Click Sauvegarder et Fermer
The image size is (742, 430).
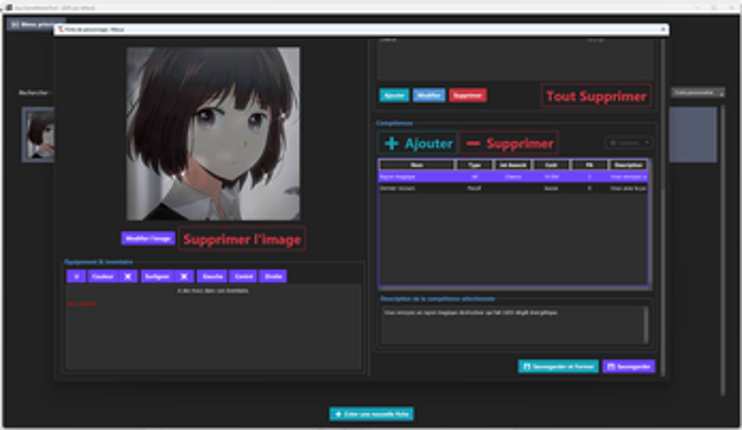558,367
